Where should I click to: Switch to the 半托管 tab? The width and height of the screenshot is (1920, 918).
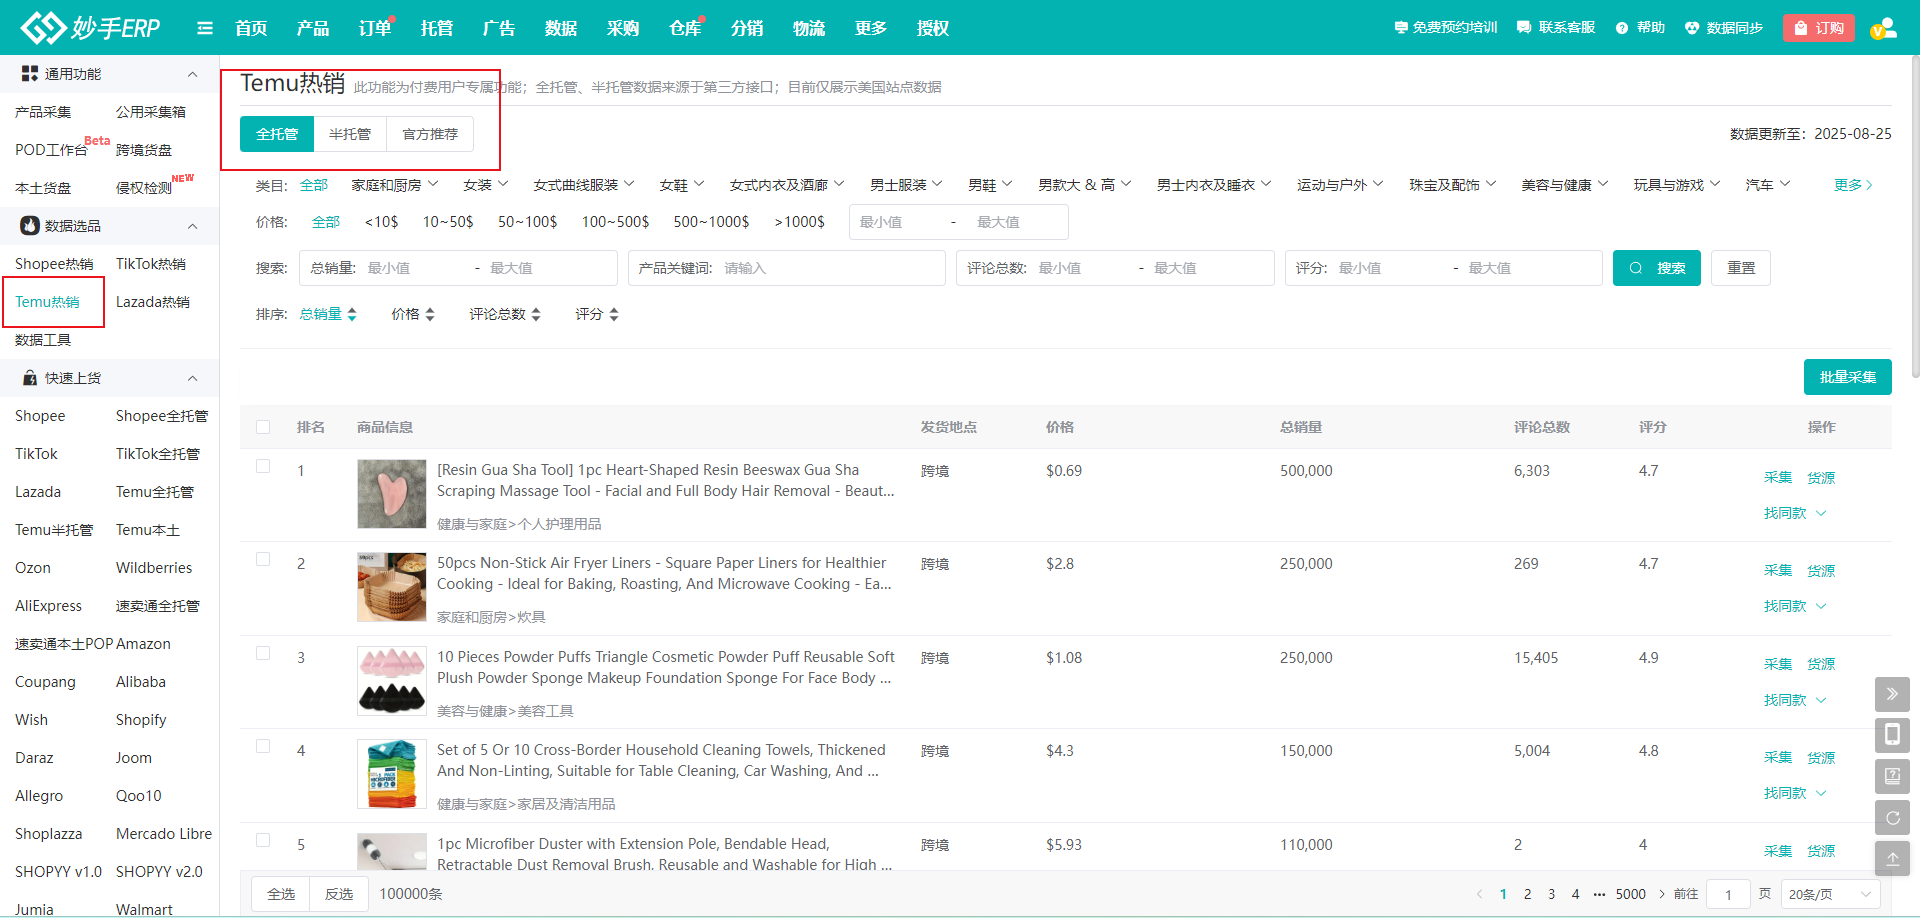point(350,134)
